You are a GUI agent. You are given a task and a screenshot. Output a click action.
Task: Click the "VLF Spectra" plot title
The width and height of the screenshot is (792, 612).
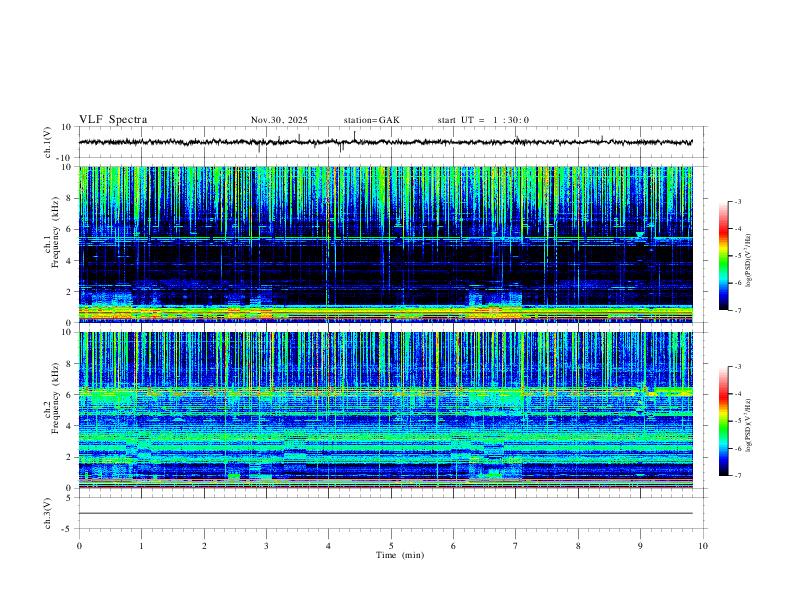(x=113, y=119)
